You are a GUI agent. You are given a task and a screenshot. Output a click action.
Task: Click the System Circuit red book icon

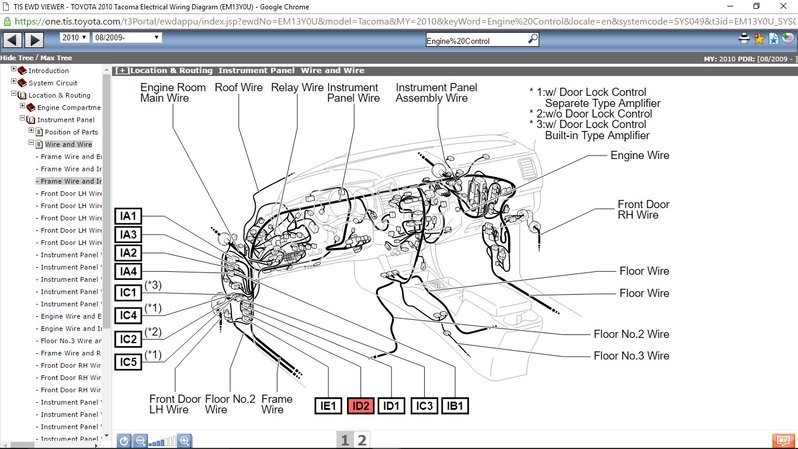point(22,82)
